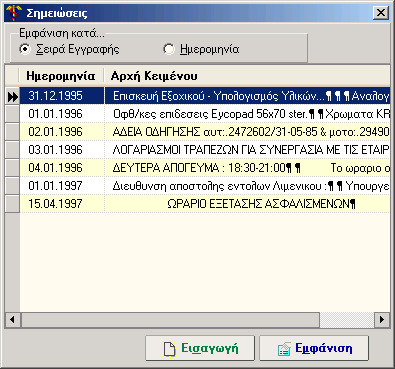The width and height of the screenshot is (395, 369).
Task: Close the Σημειώσεις window
Action: pos(381,13)
